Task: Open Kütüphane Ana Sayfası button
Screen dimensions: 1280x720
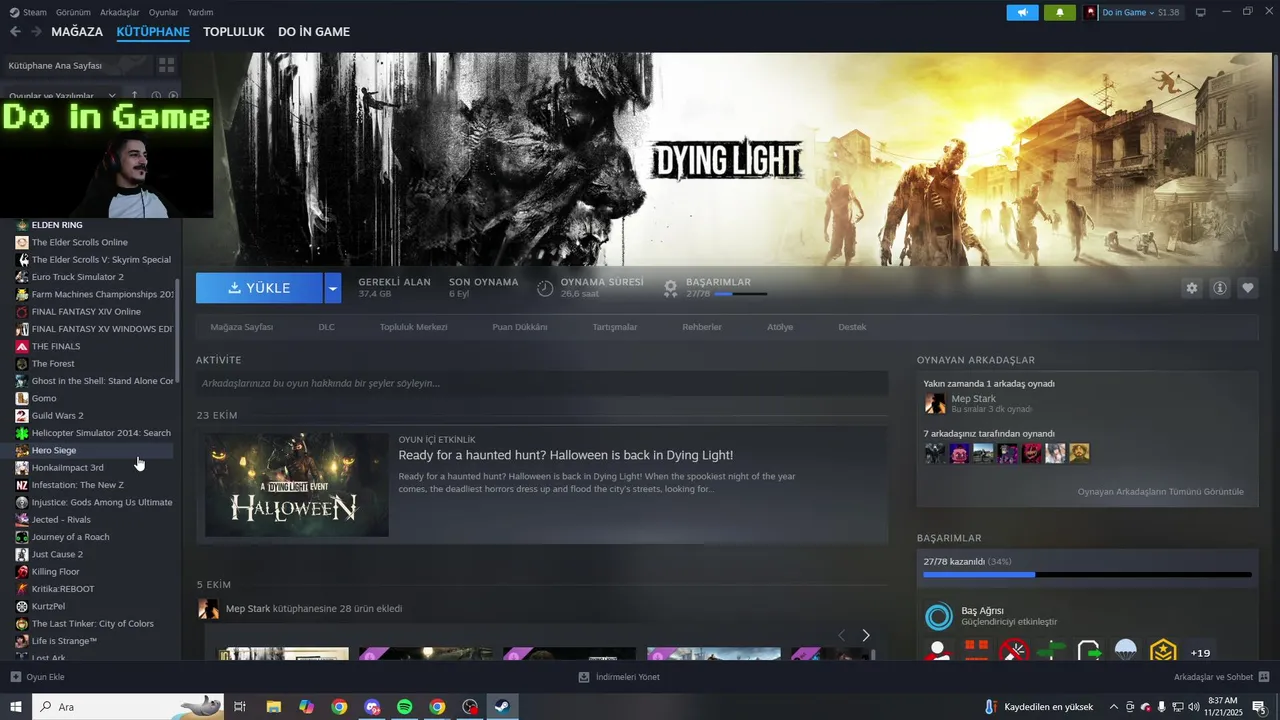Action: tap(76, 65)
